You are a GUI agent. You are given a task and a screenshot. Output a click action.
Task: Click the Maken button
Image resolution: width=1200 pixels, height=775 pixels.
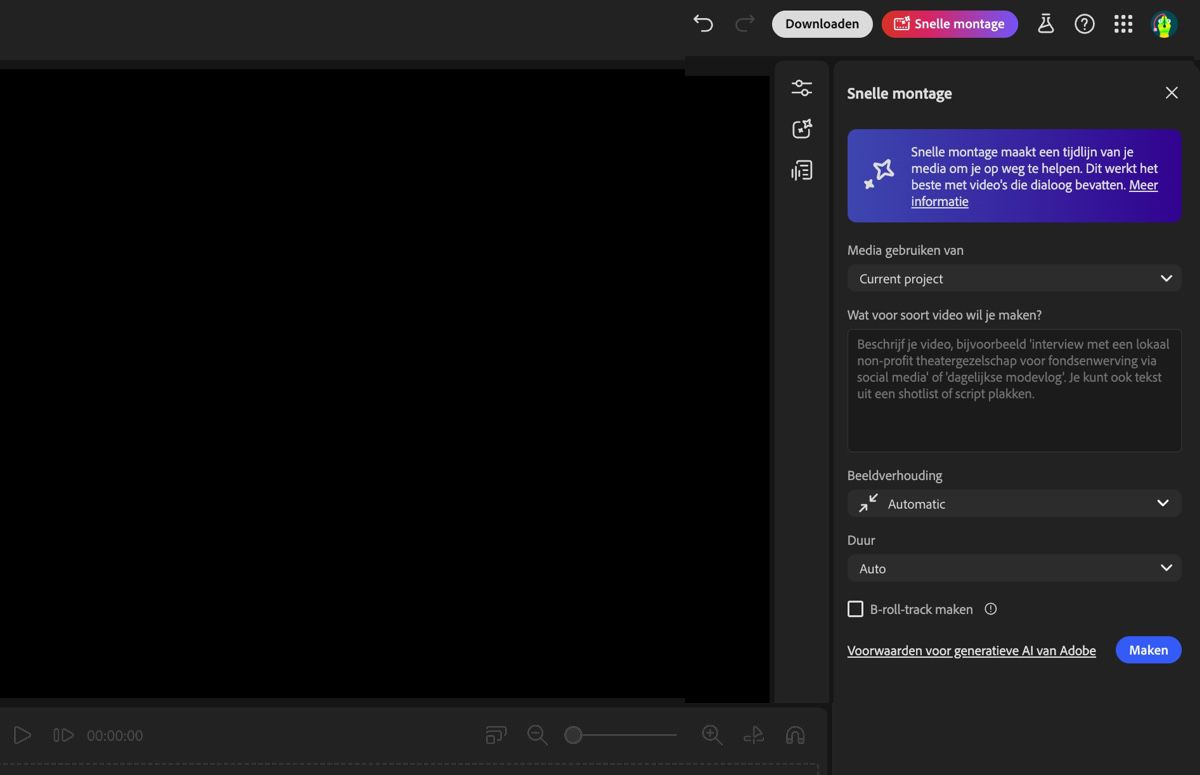coord(1148,650)
